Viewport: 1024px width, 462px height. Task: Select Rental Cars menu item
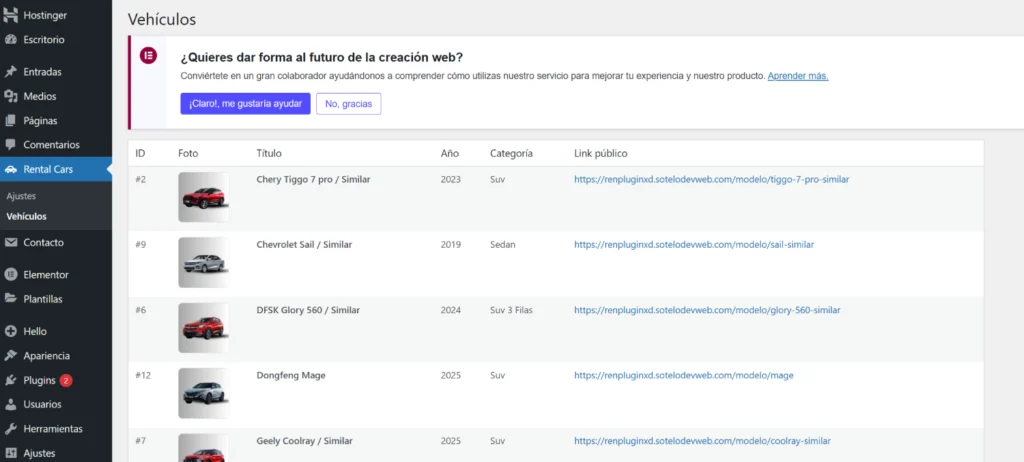[48, 169]
